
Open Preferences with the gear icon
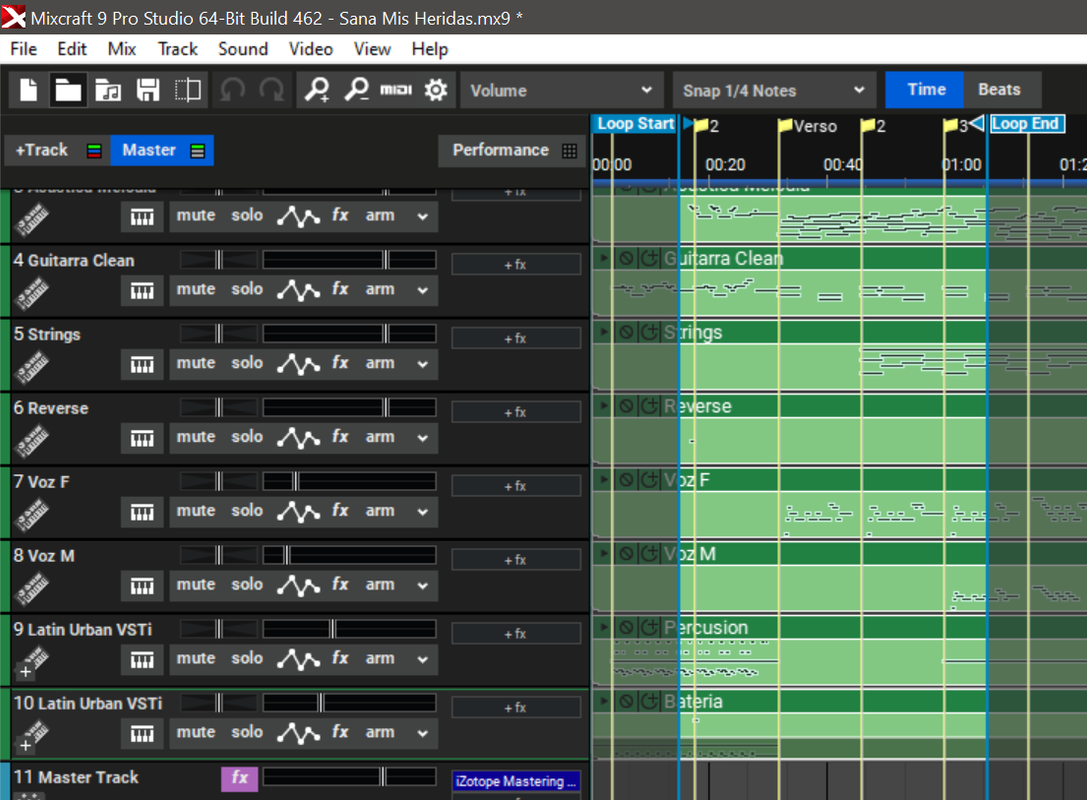(436, 90)
